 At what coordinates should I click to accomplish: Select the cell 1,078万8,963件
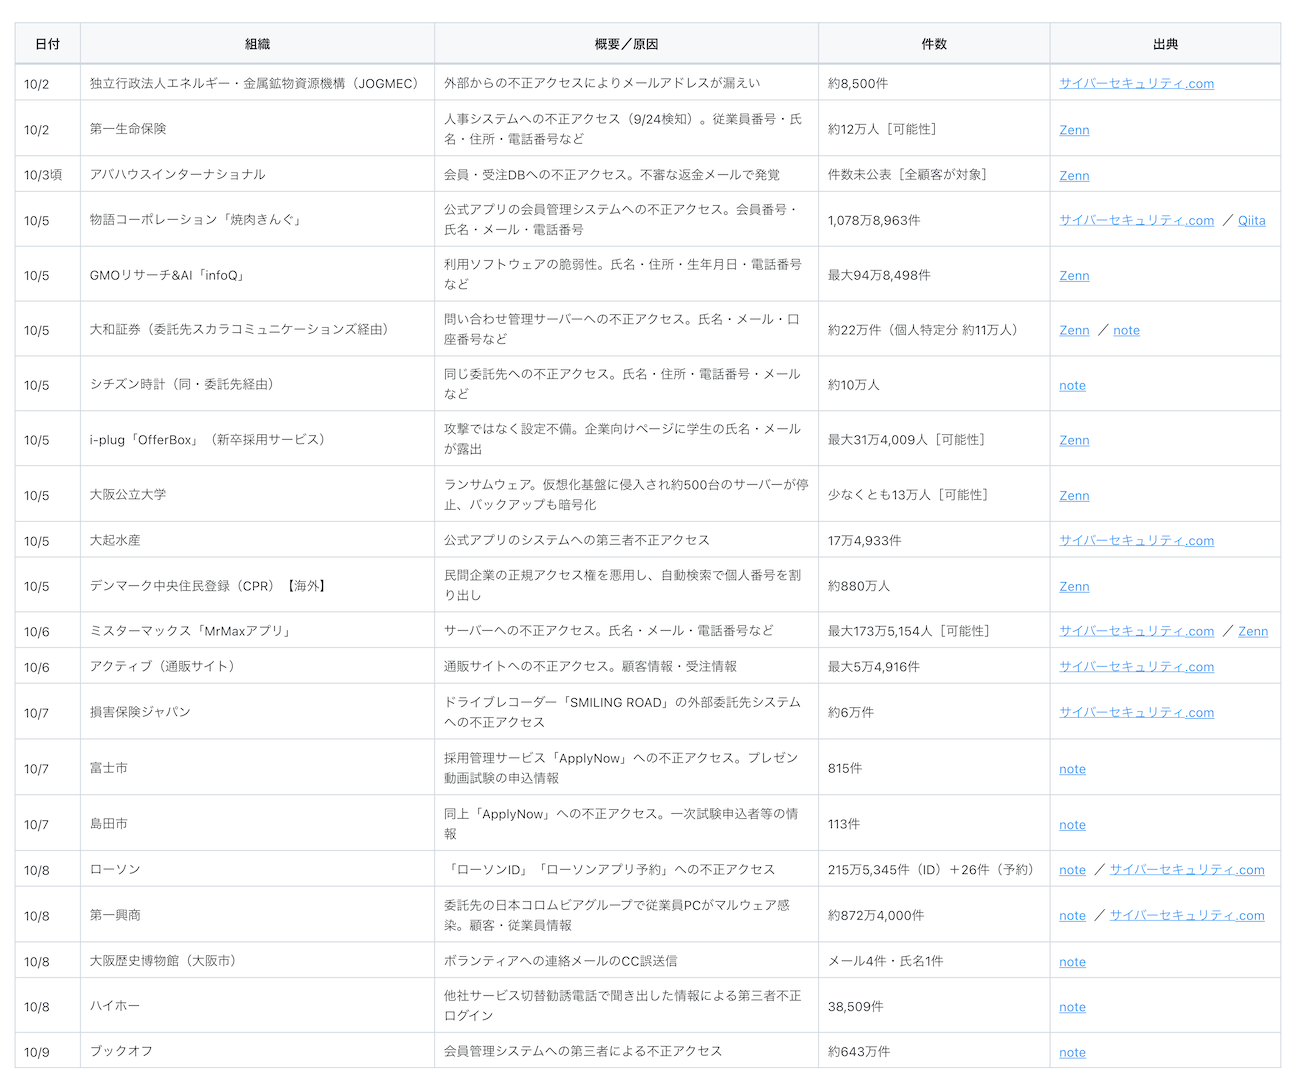click(934, 220)
